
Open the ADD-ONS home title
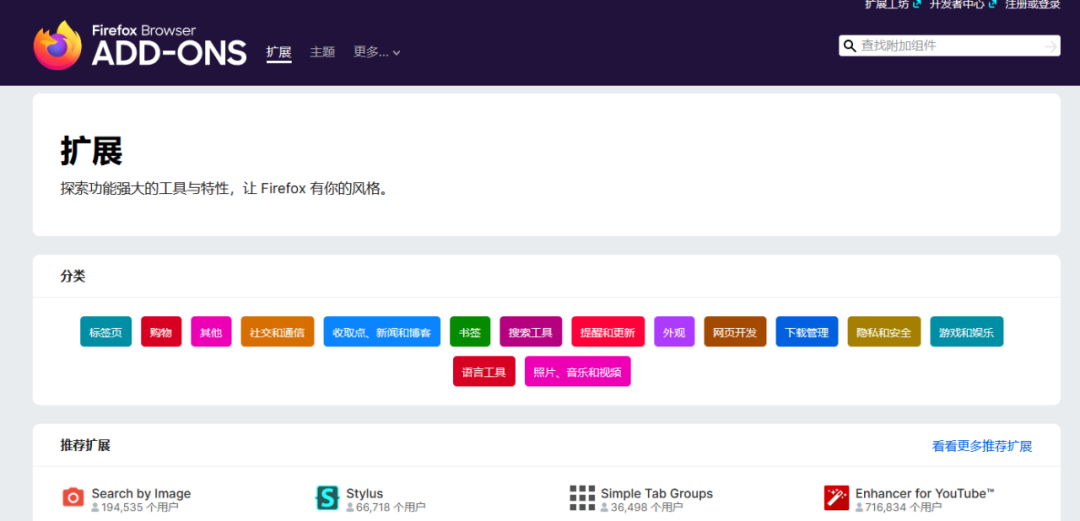pos(169,53)
